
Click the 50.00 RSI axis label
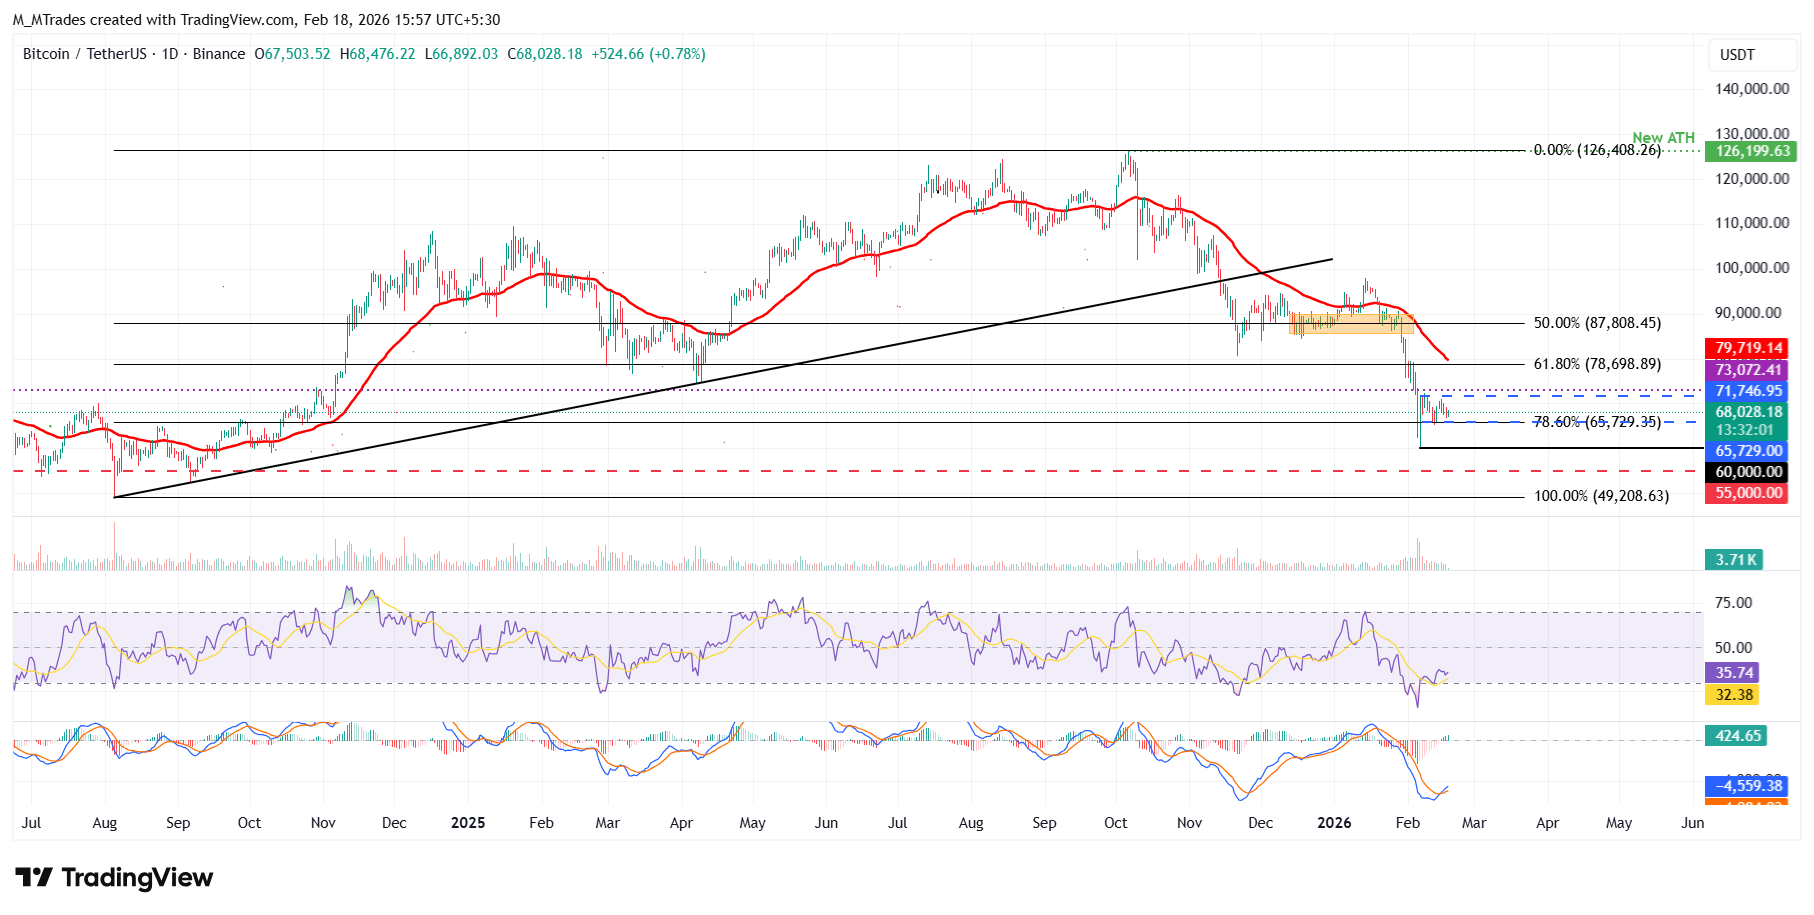pos(1733,648)
